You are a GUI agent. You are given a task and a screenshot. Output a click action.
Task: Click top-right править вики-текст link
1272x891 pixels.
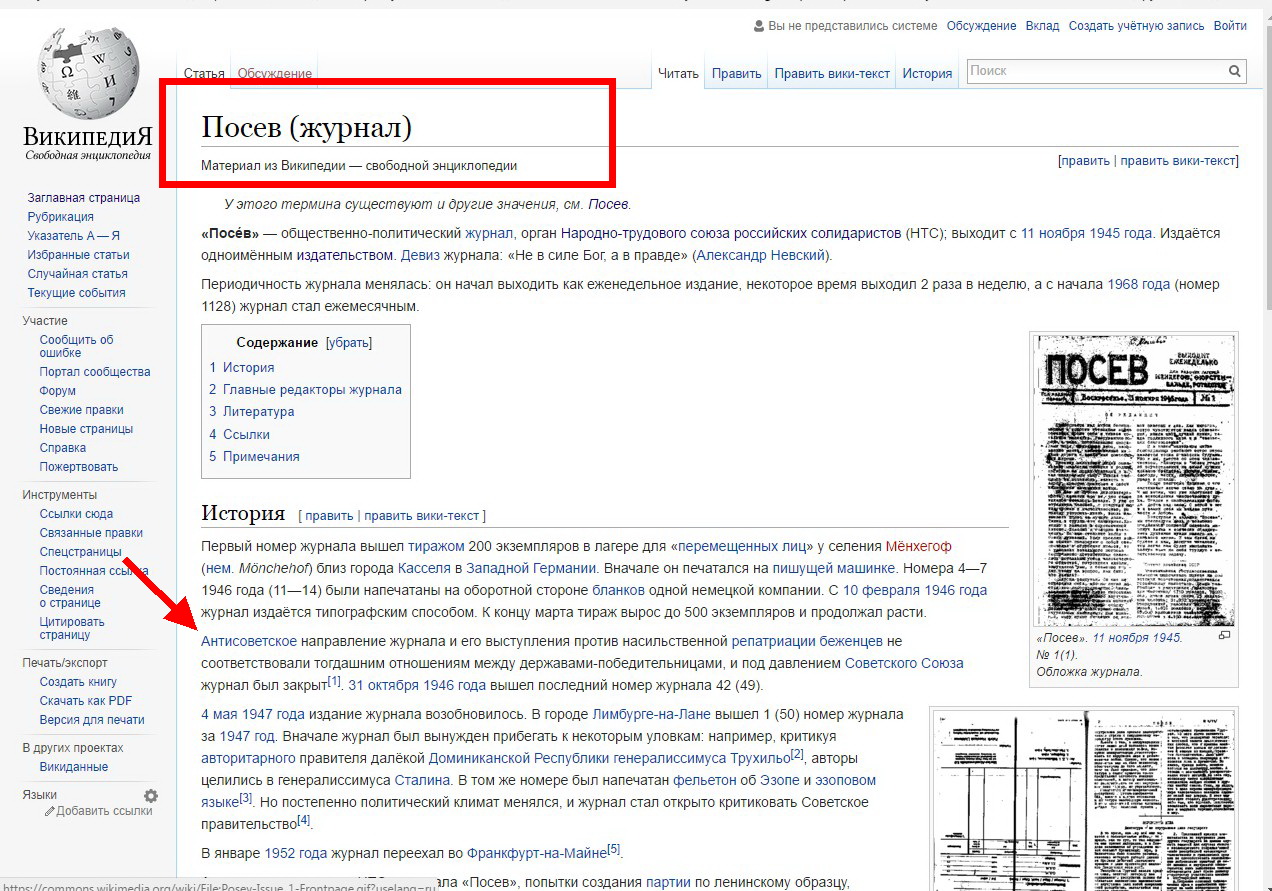pos(1178,161)
